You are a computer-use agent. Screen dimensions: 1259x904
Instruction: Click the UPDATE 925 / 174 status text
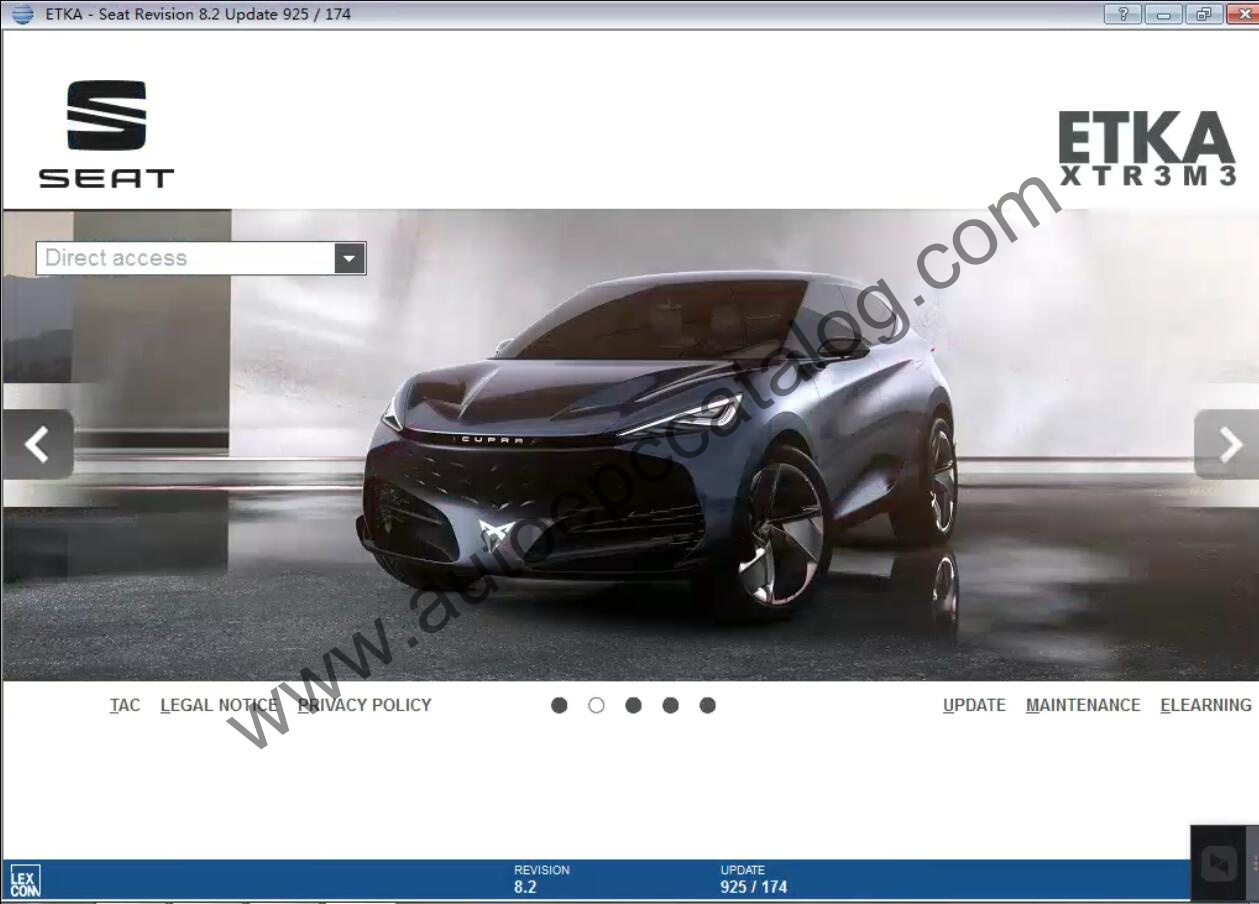[754, 879]
